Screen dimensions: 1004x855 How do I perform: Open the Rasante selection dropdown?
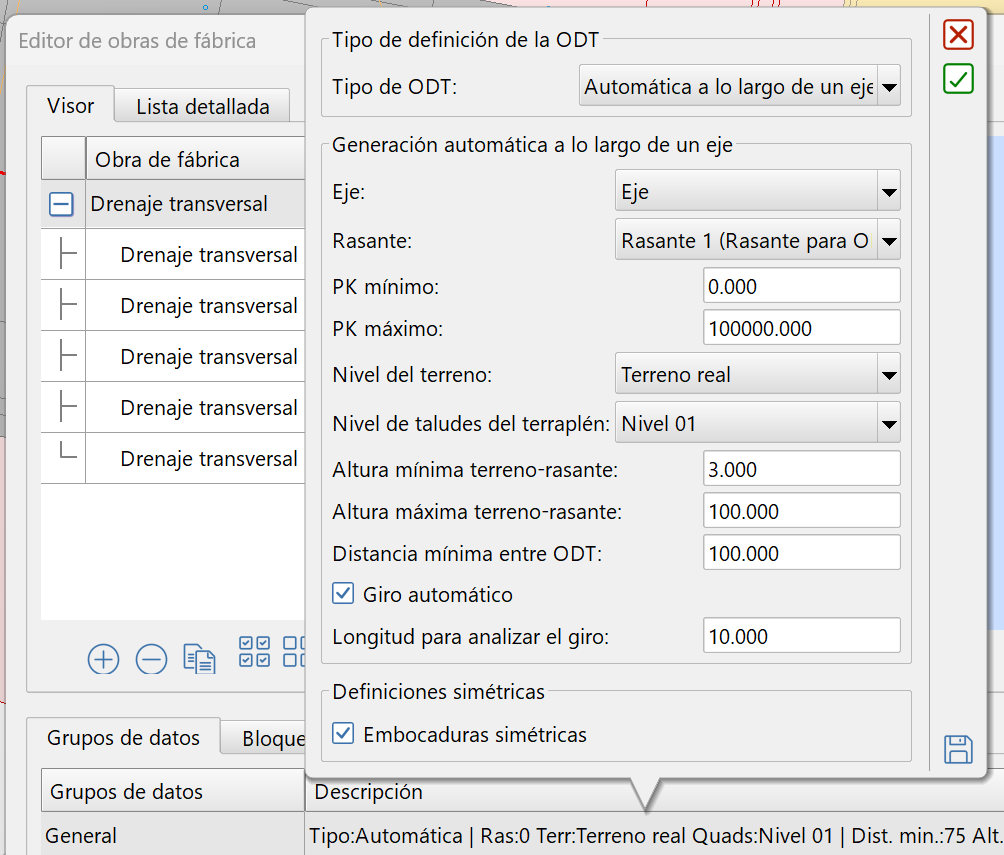888,239
